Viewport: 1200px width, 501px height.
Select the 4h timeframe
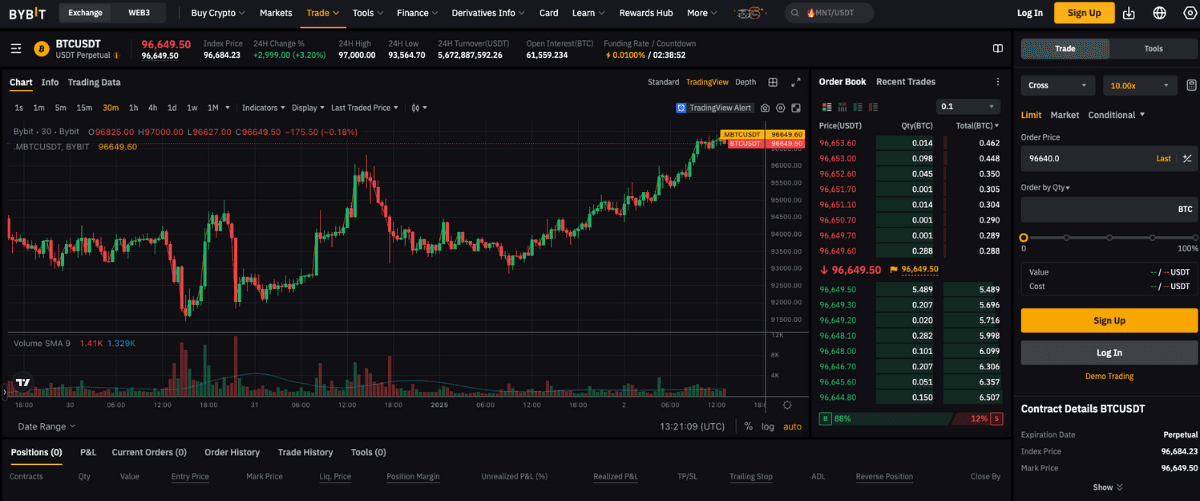click(152, 107)
